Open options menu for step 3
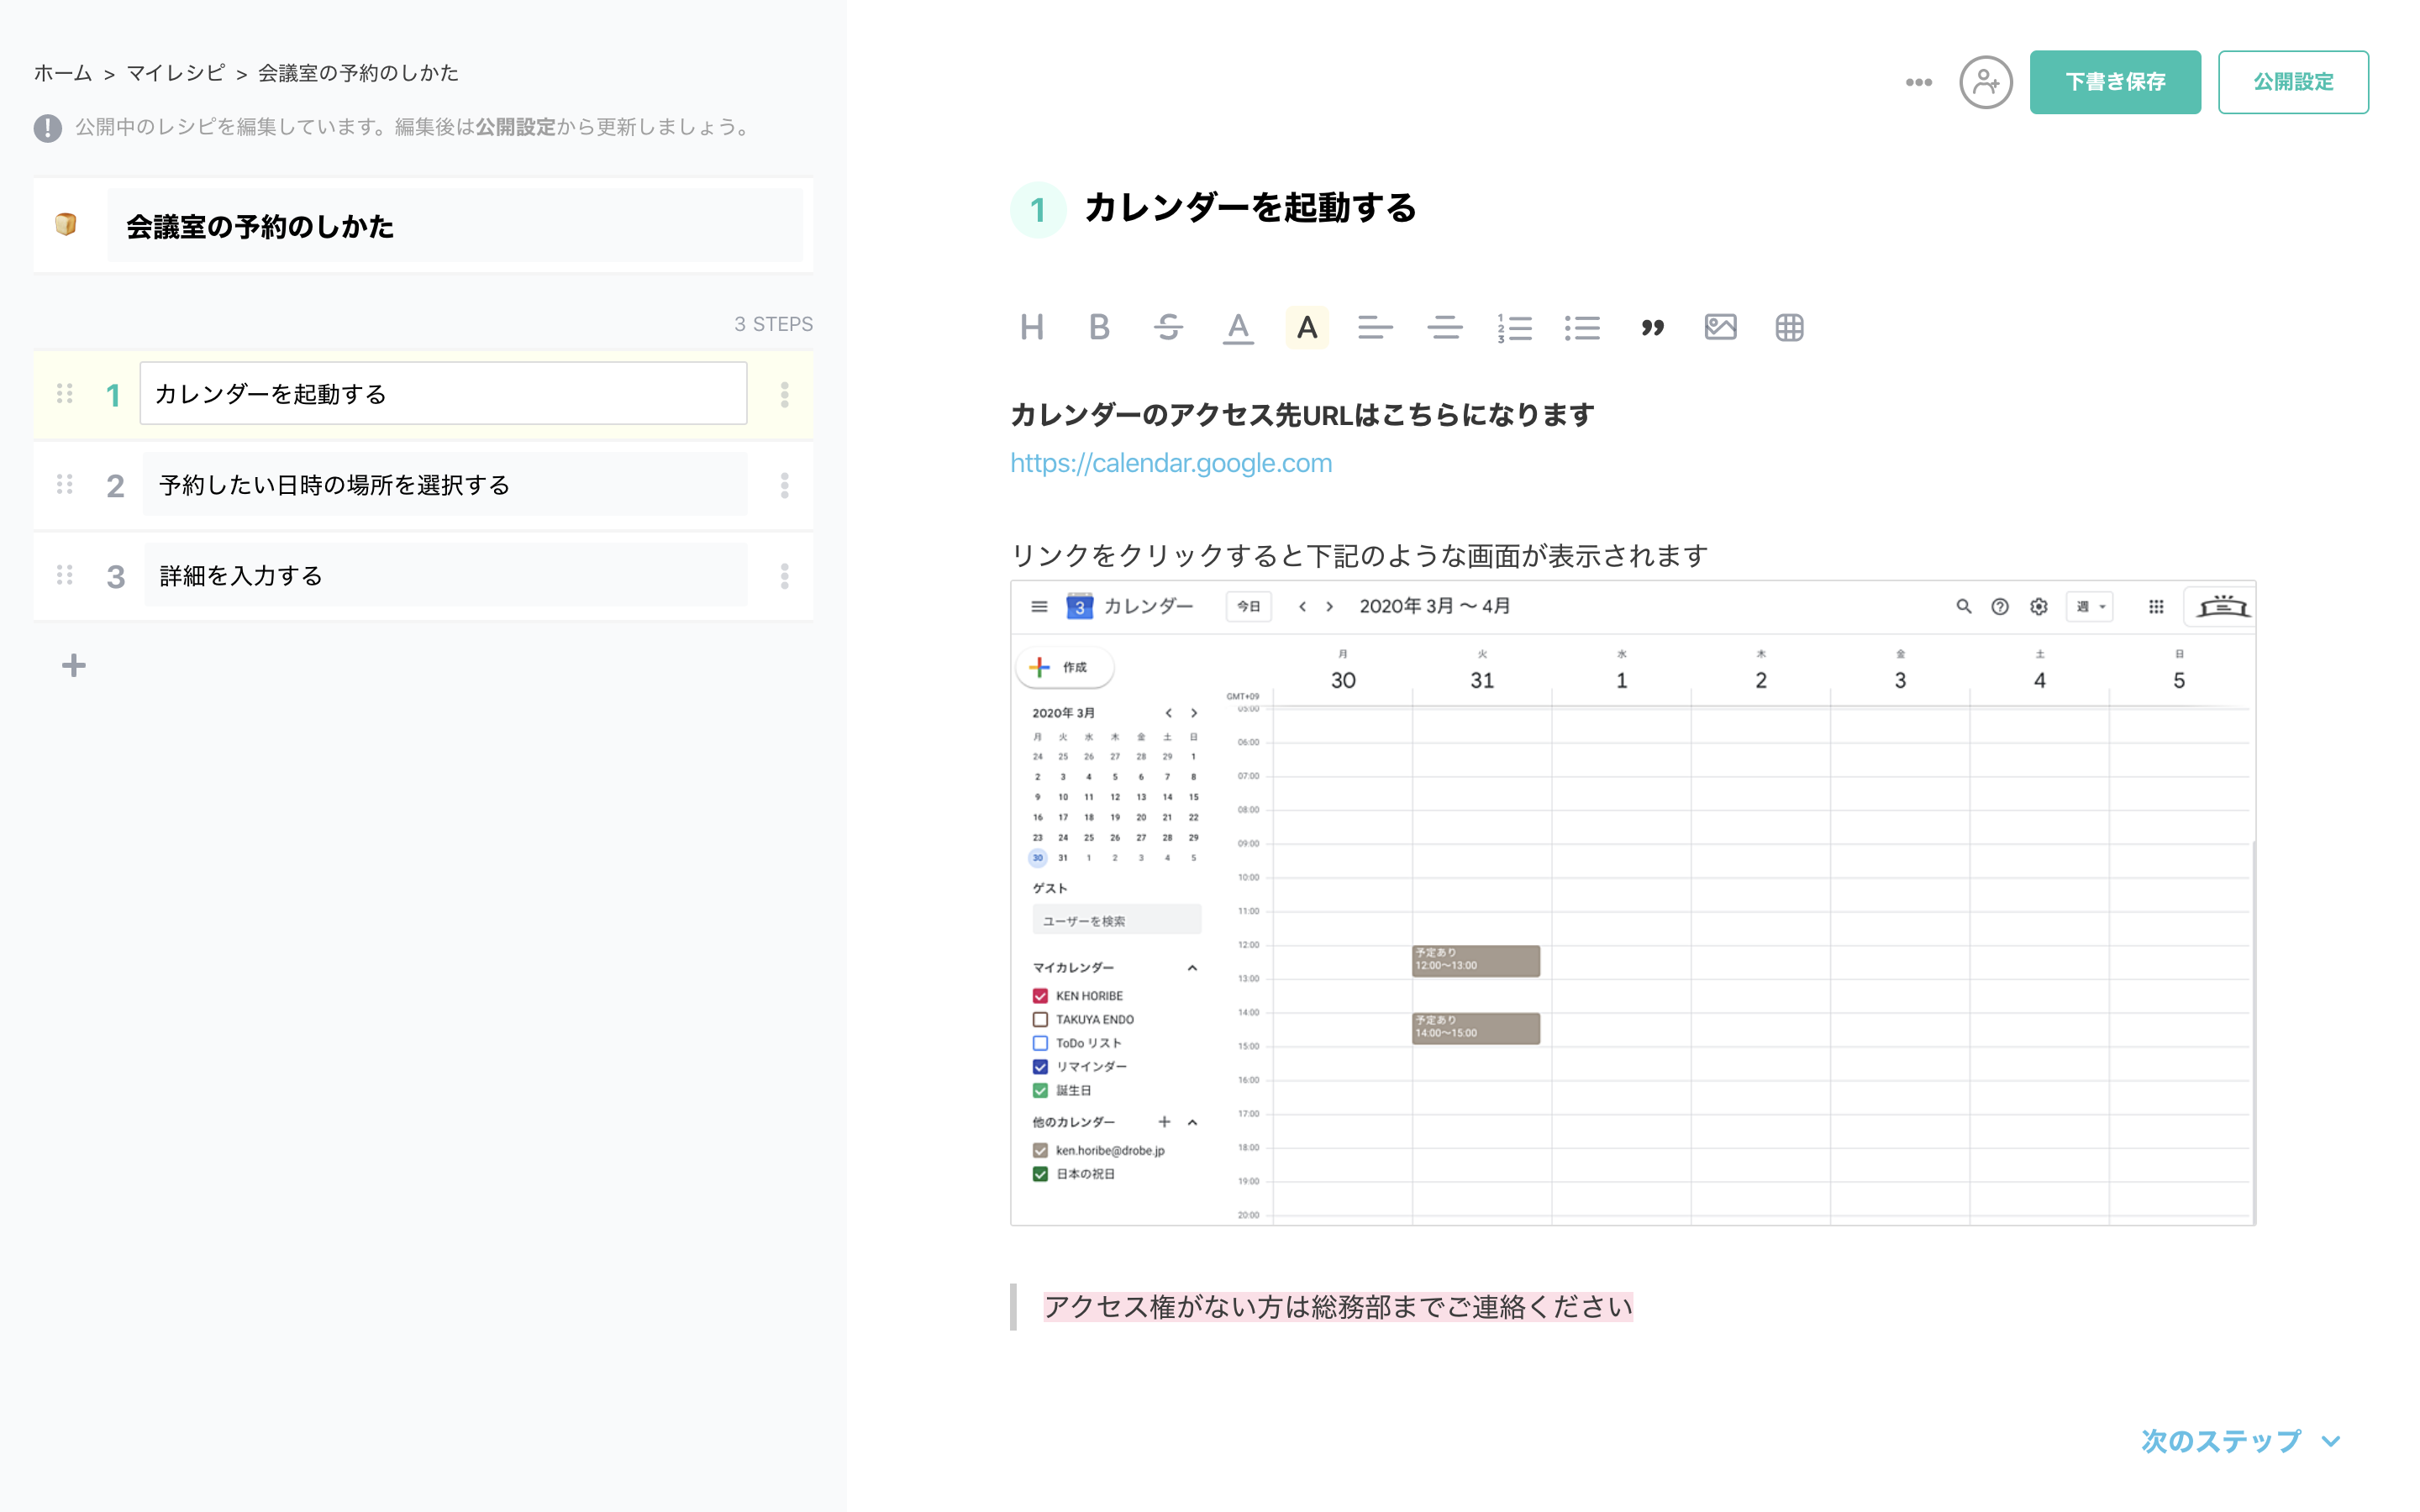The height and width of the screenshot is (1512, 2420). tap(784, 576)
